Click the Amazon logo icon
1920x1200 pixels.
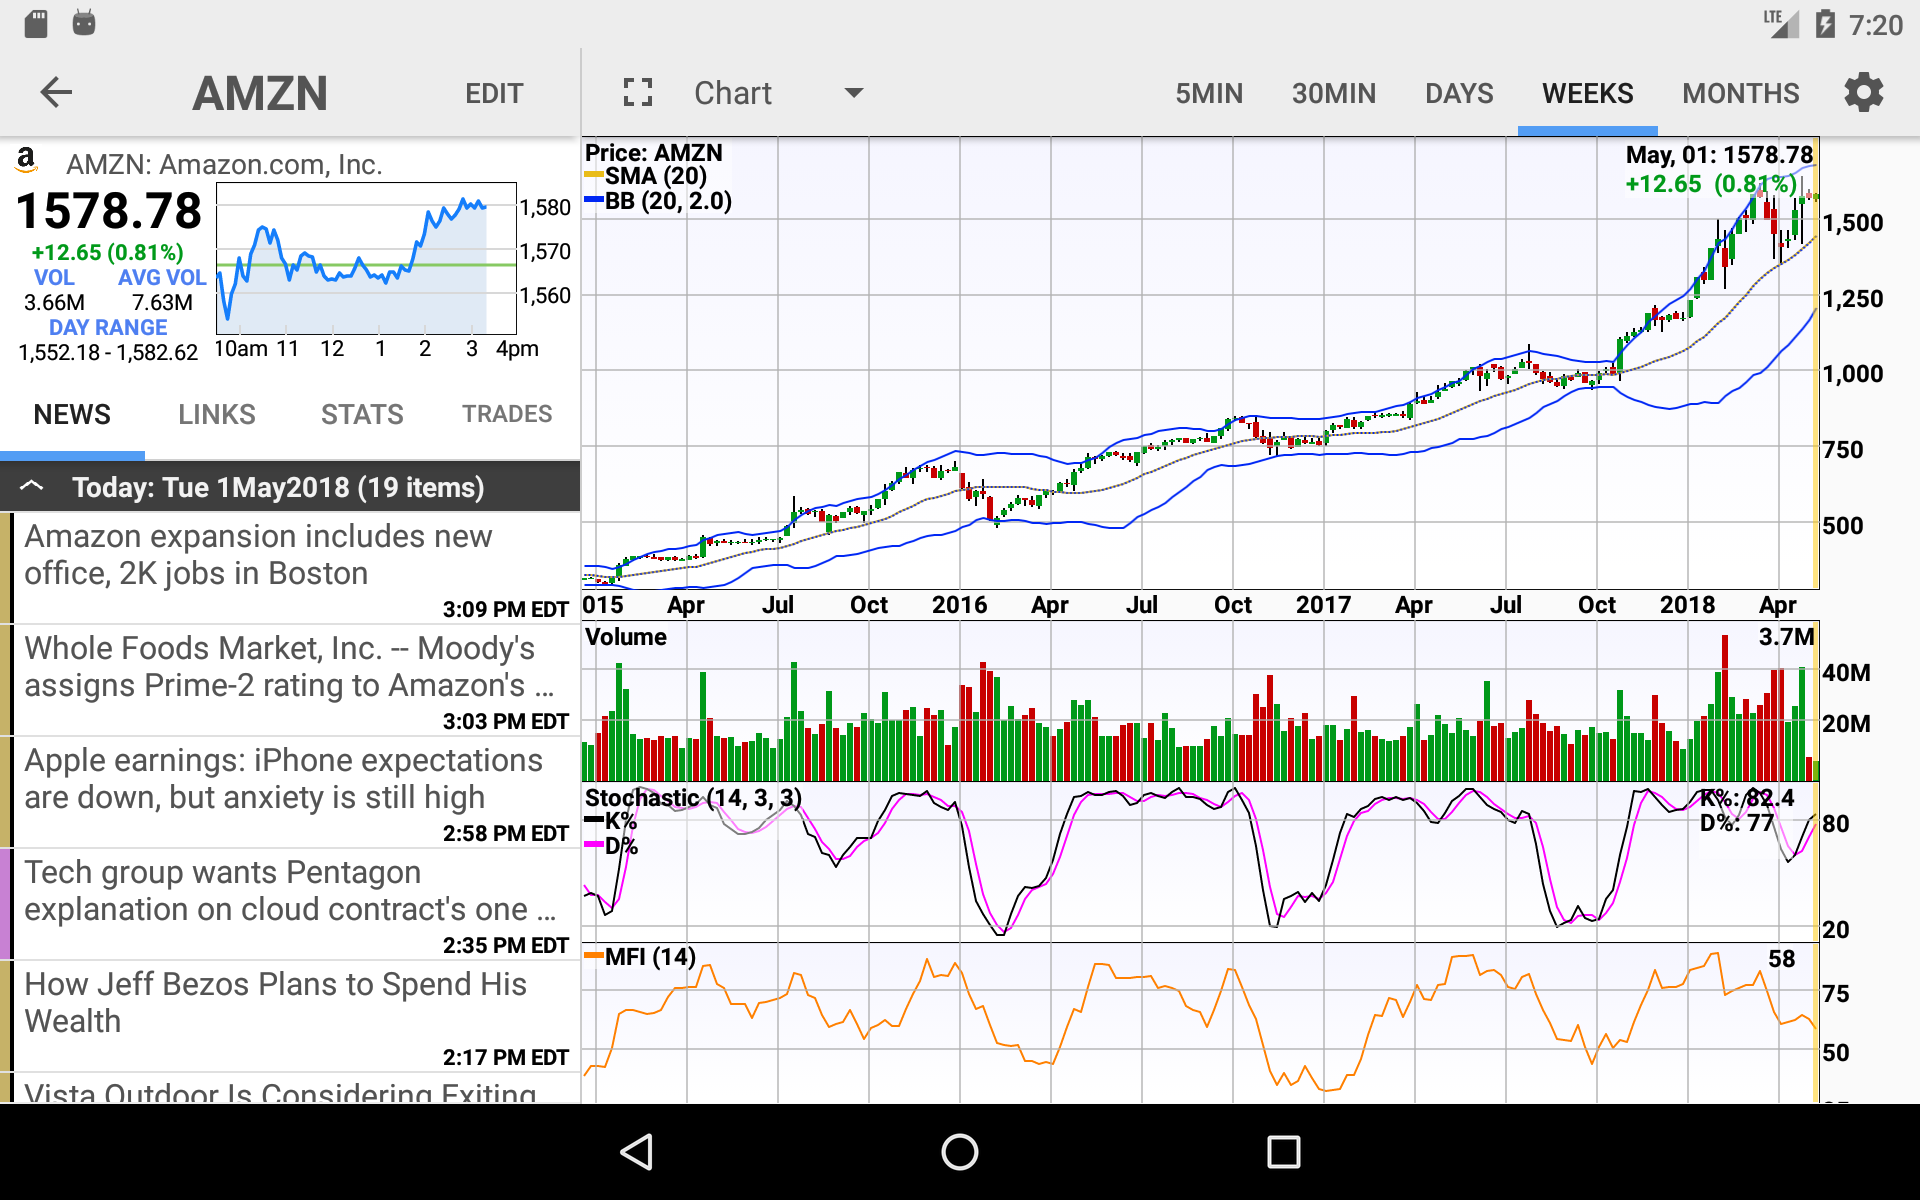click(x=26, y=161)
